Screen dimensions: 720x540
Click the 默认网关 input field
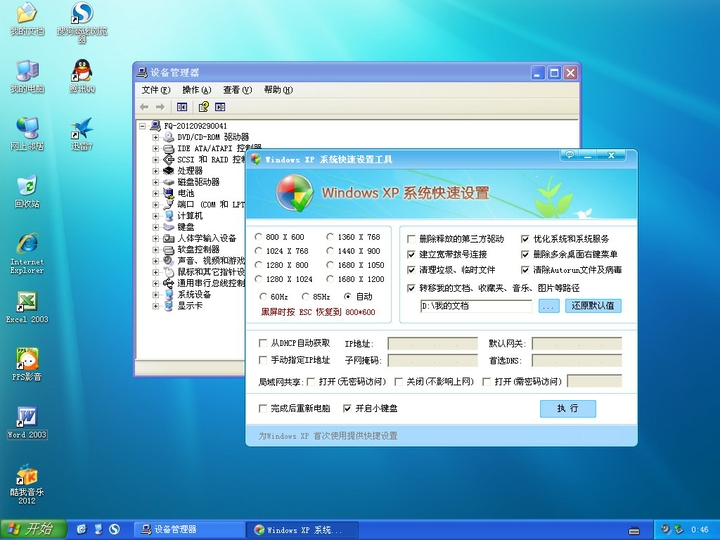click(577, 343)
